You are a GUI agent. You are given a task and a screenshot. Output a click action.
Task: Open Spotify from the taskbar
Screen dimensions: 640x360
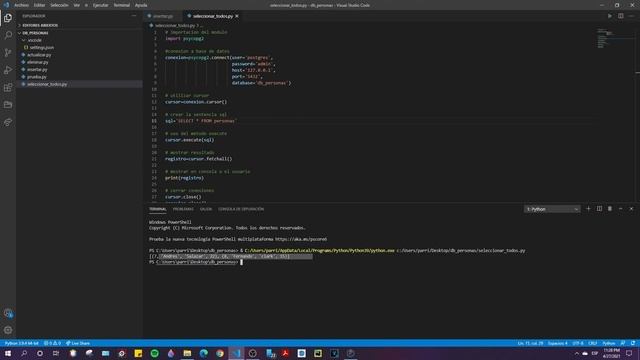click(154, 353)
